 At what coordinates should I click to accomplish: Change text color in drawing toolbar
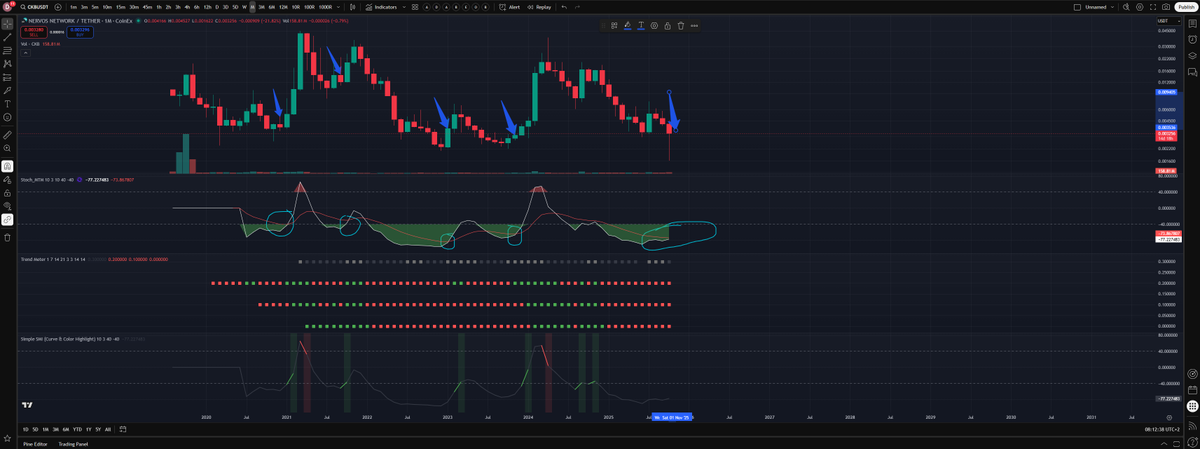coord(640,25)
